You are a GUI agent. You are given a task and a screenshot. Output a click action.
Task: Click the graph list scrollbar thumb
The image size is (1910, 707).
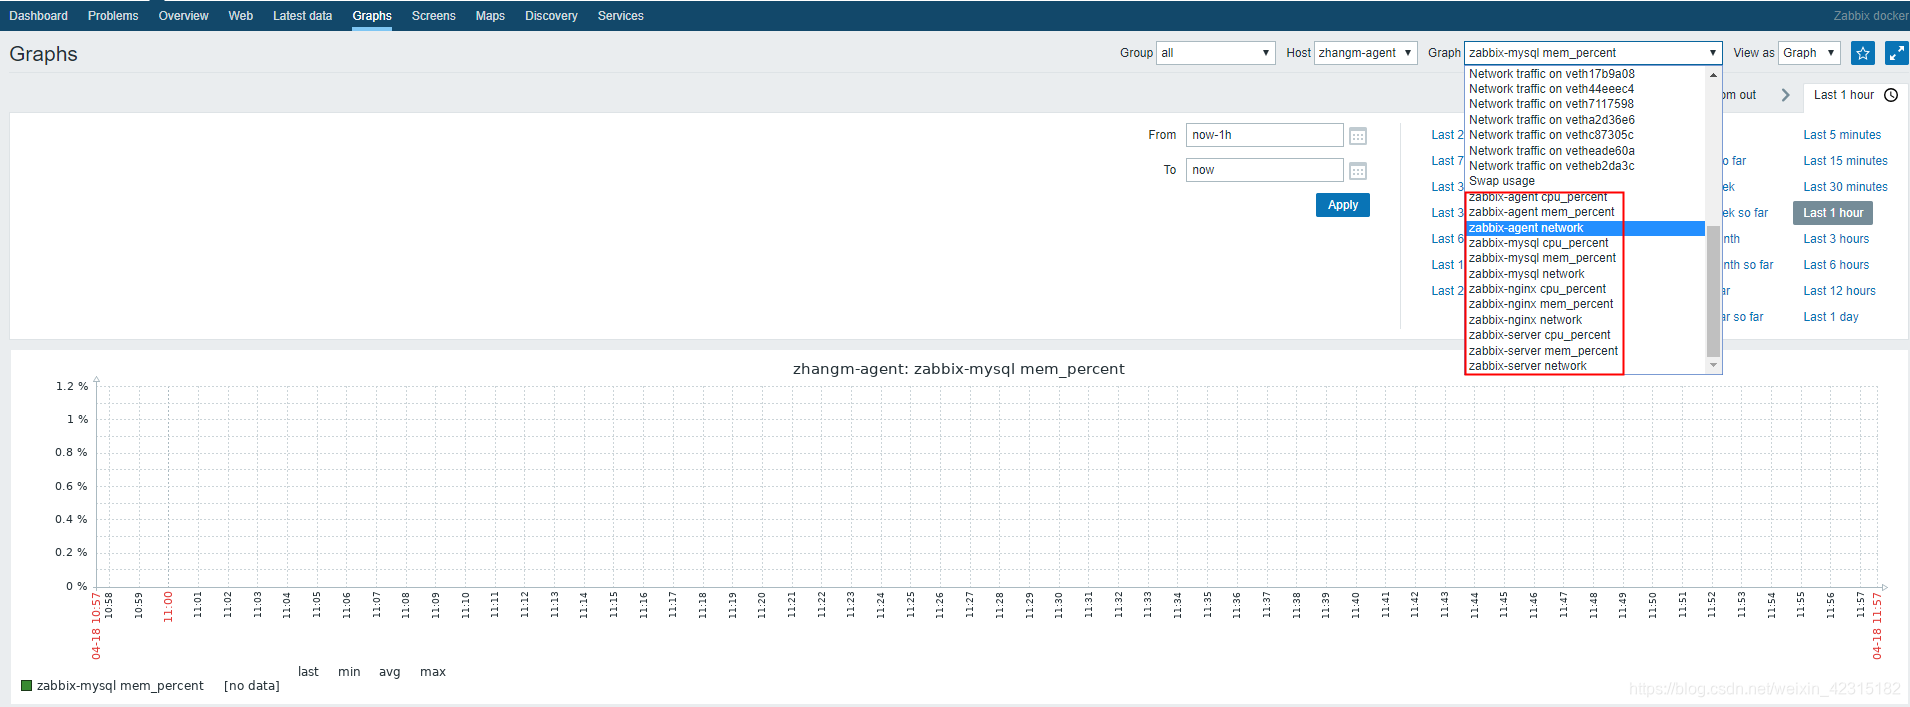click(1713, 290)
